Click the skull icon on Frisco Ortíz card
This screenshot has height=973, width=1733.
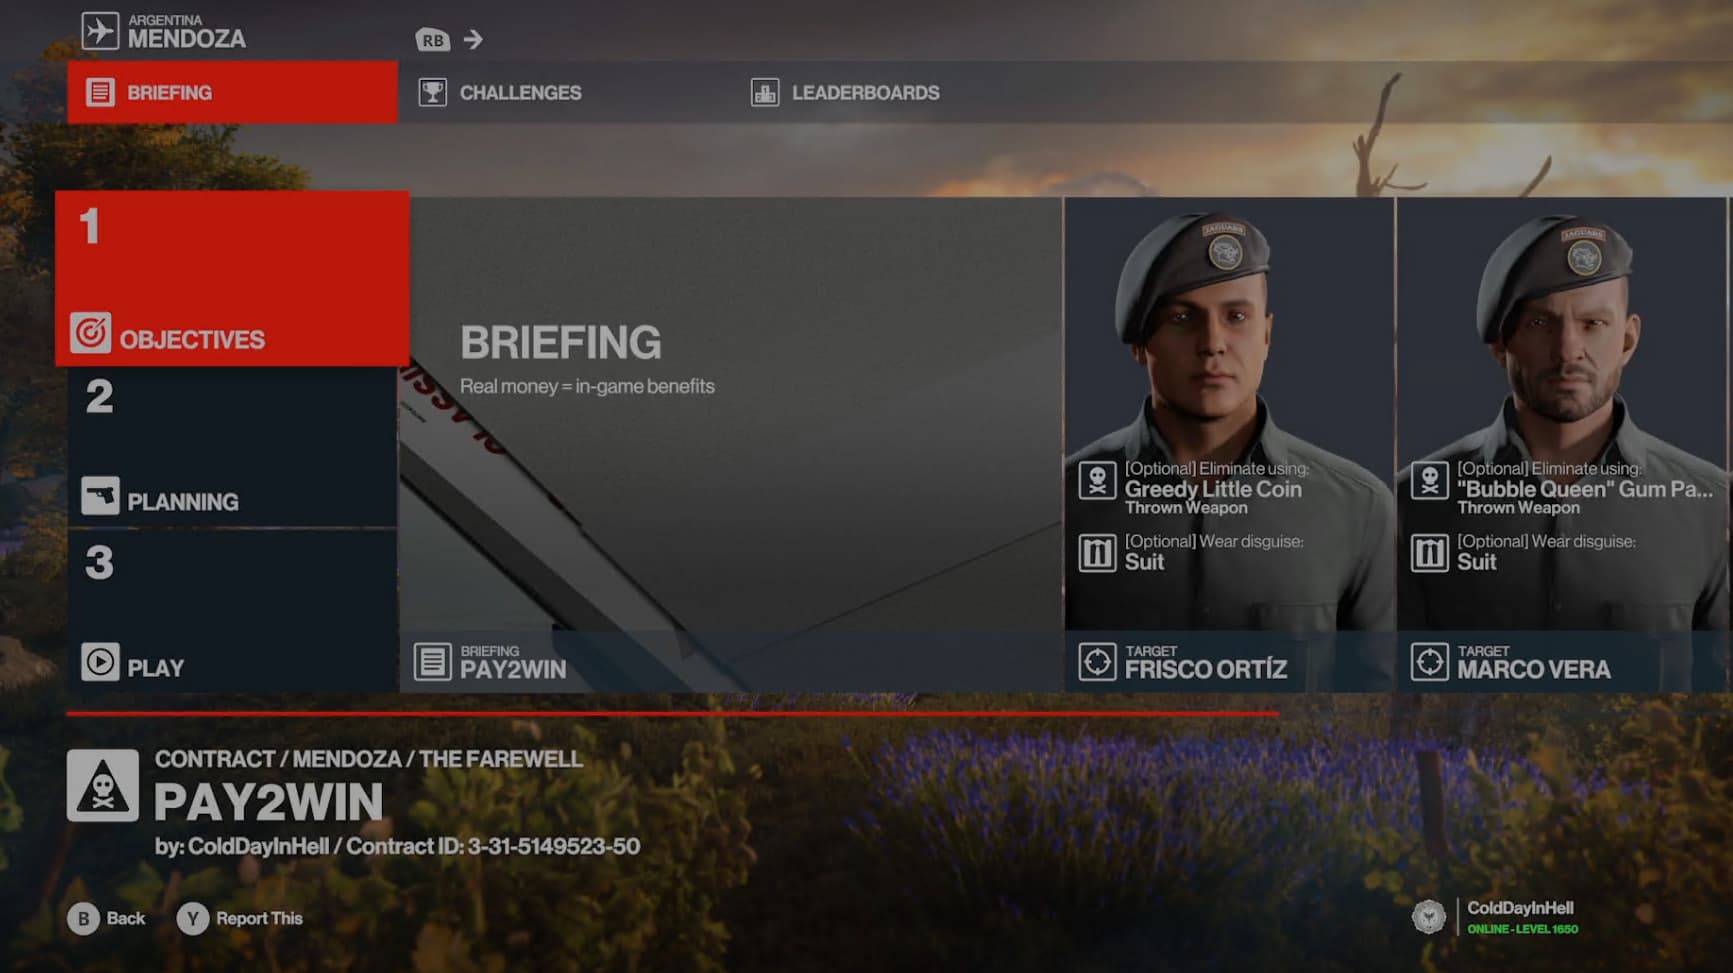coord(1097,481)
